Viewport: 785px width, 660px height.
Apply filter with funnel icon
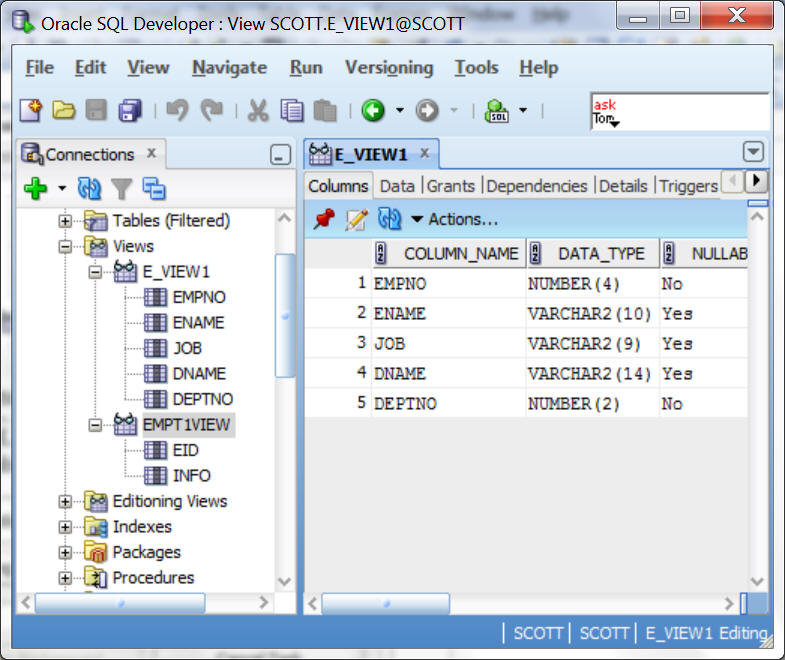pos(122,188)
